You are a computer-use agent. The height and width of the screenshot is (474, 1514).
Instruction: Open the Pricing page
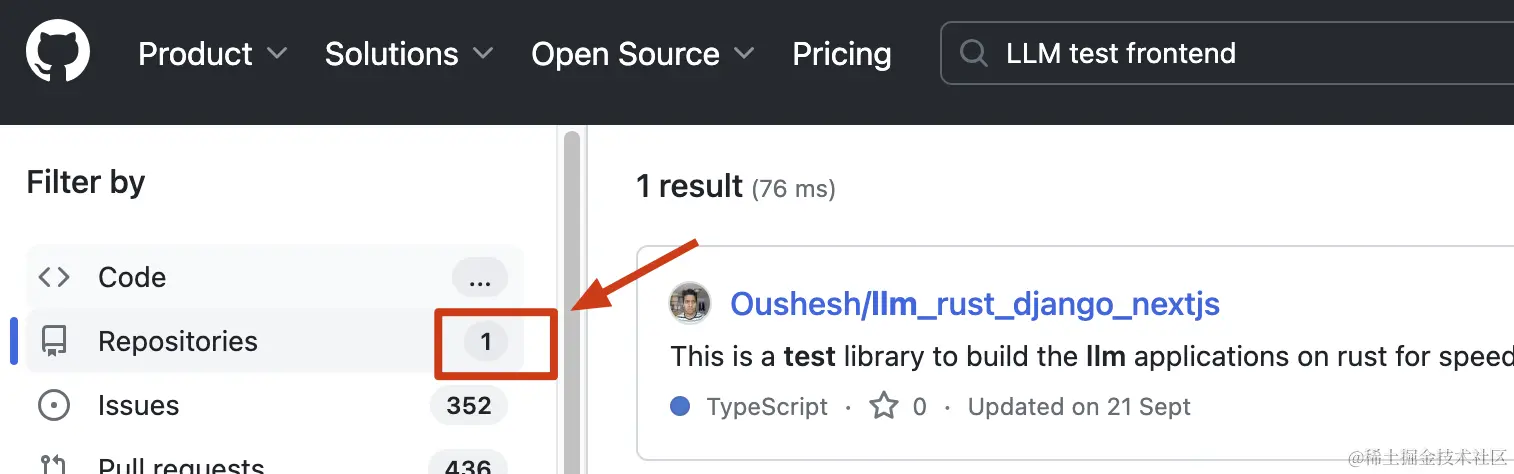[842, 53]
